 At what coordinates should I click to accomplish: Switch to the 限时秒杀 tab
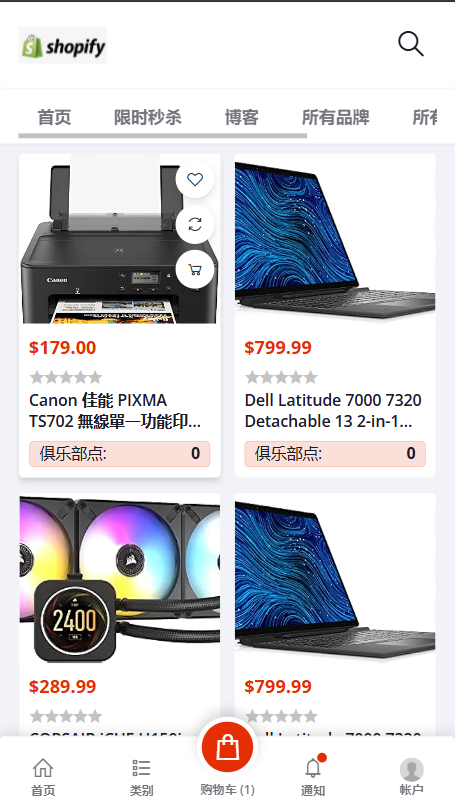tap(148, 117)
